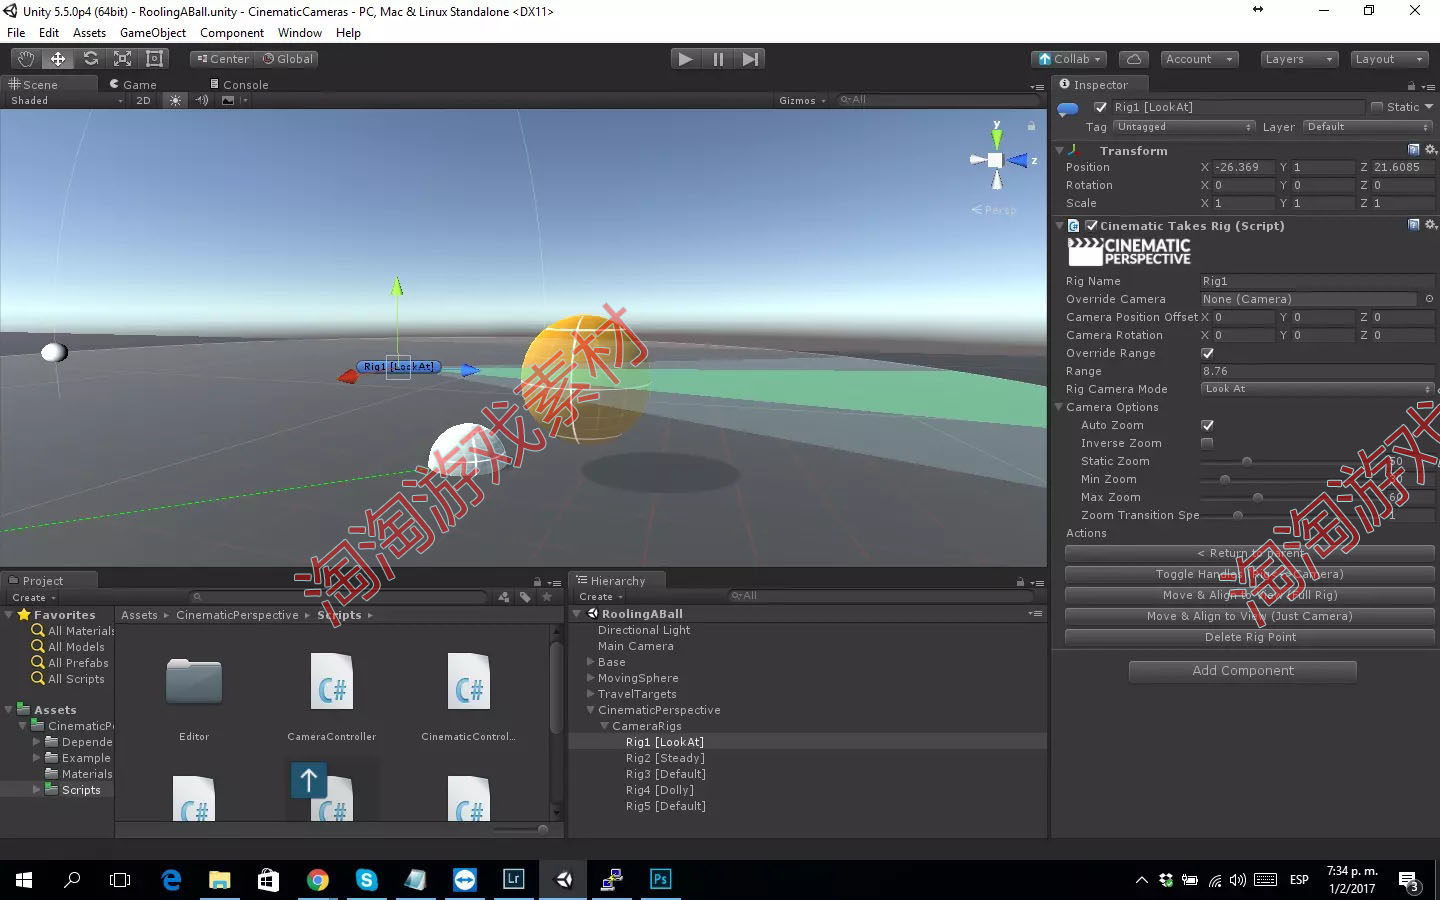Open Photoshop from the taskbar
Screen dimensions: 1440x900
pyautogui.click(x=660, y=880)
